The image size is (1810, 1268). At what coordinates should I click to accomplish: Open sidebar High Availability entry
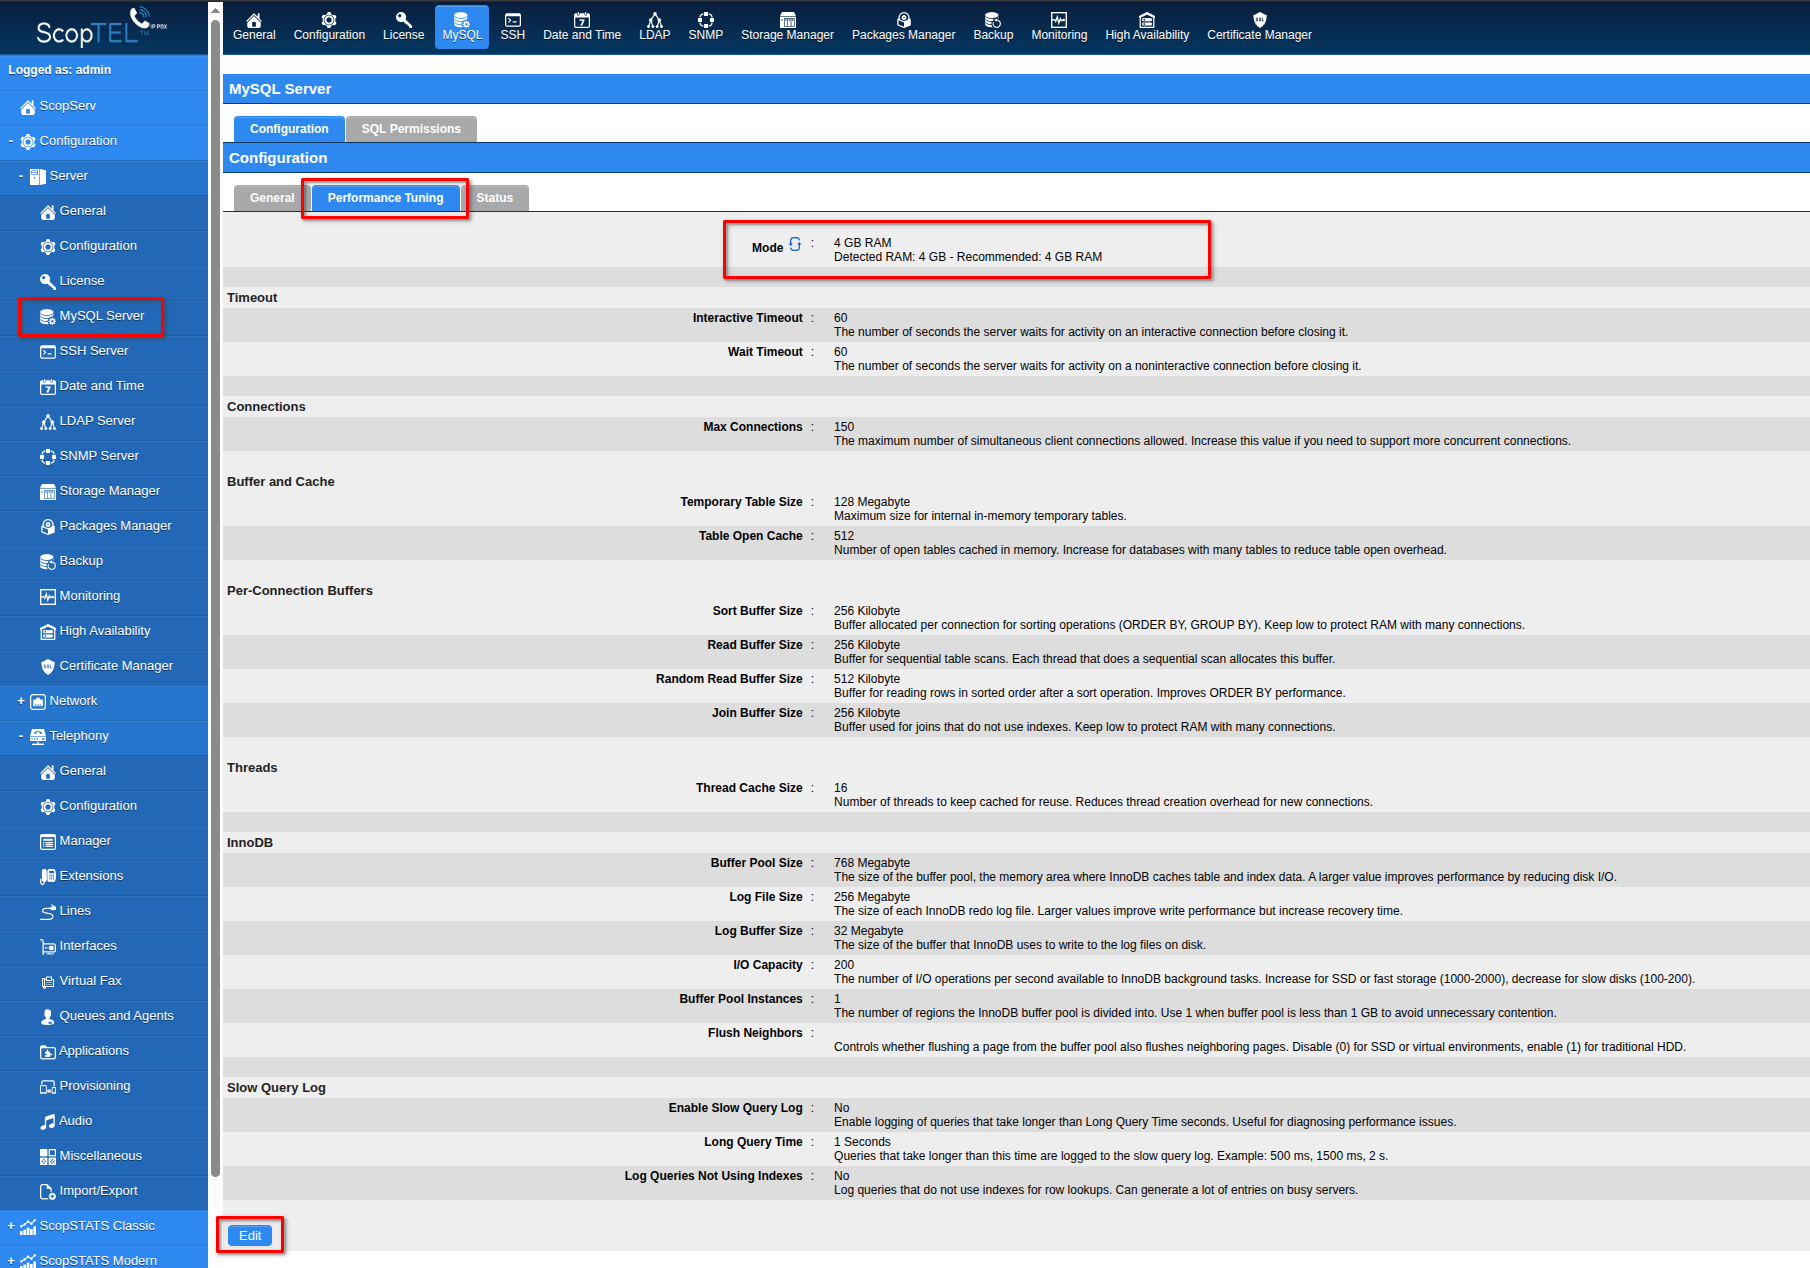click(x=95, y=631)
